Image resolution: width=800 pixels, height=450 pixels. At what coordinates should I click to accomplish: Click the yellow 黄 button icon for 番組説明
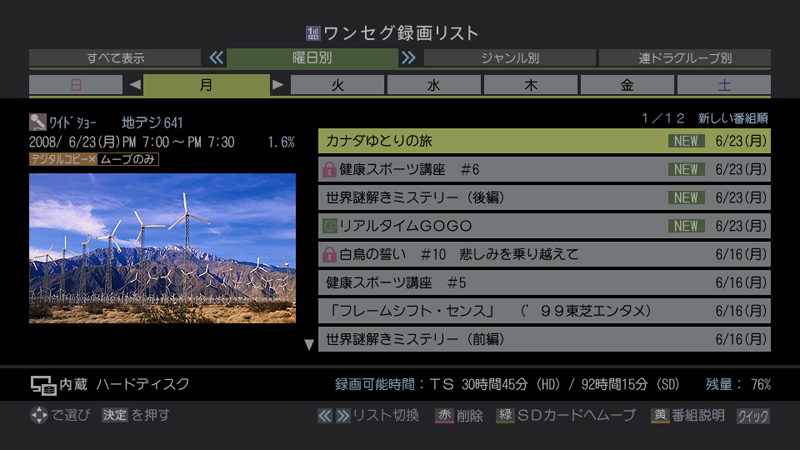[x=660, y=416]
